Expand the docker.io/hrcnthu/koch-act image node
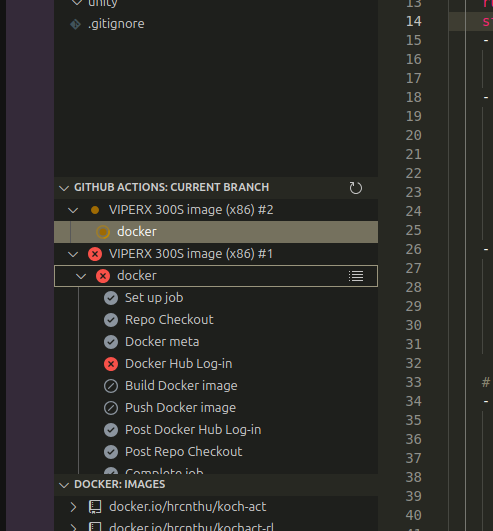Image resolution: width=493 pixels, height=531 pixels. (73, 507)
